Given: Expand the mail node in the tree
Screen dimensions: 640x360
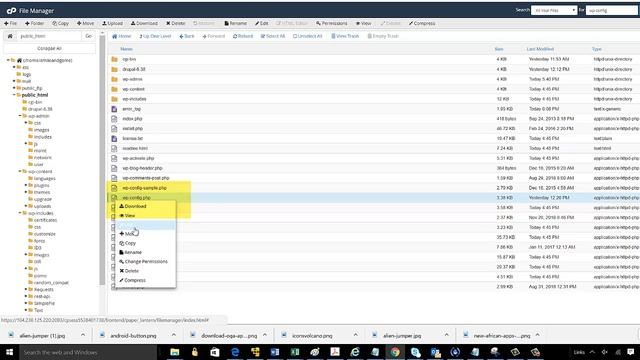Looking at the screenshot, I should click(x=14, y=81).
